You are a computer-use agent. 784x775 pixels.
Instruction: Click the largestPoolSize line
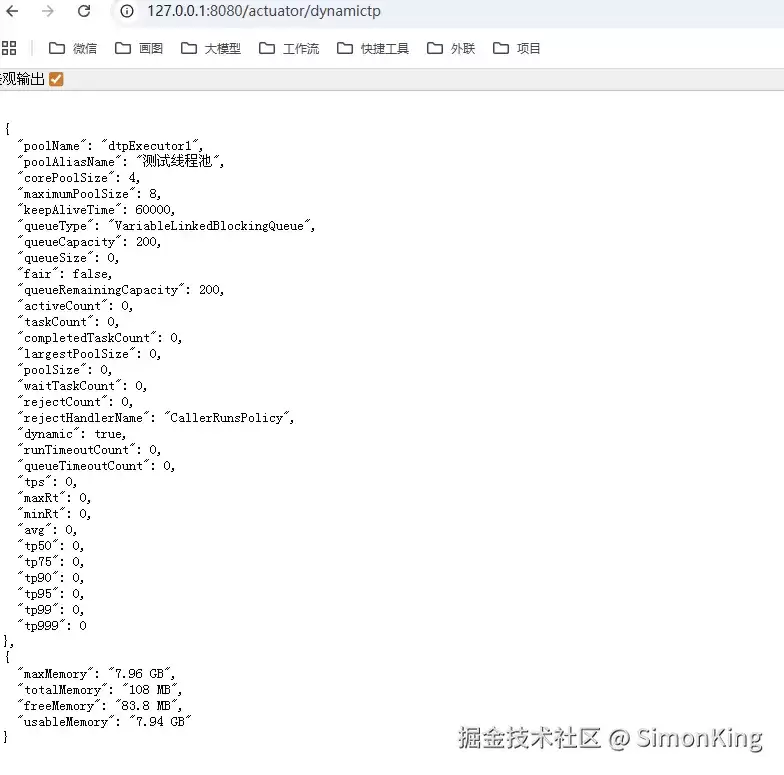(89, 354)
